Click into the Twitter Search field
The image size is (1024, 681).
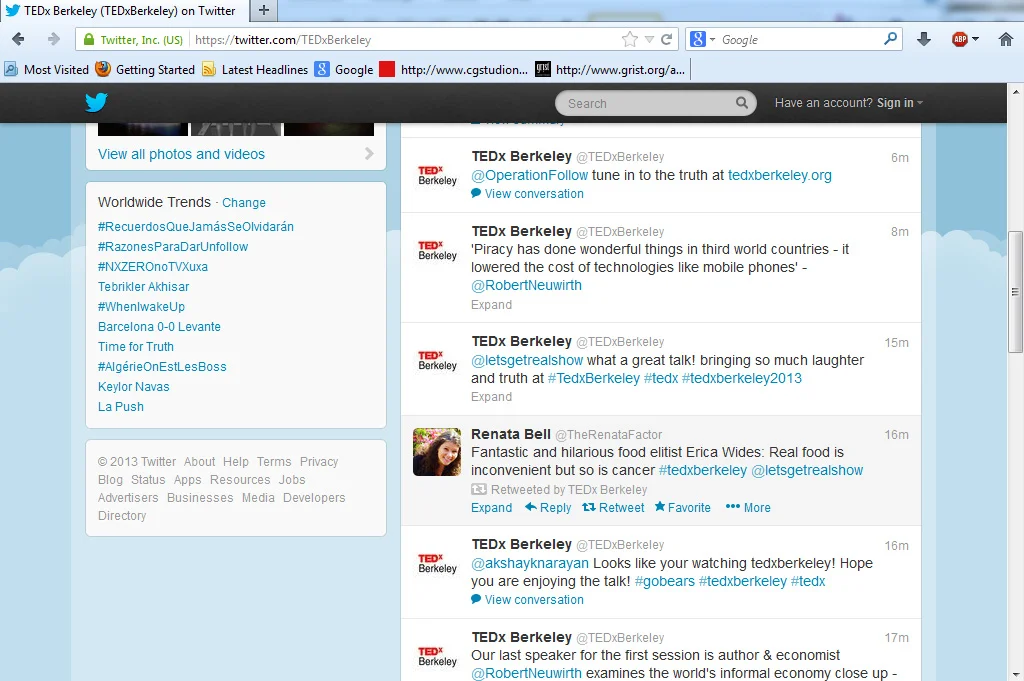coord(647,103)
